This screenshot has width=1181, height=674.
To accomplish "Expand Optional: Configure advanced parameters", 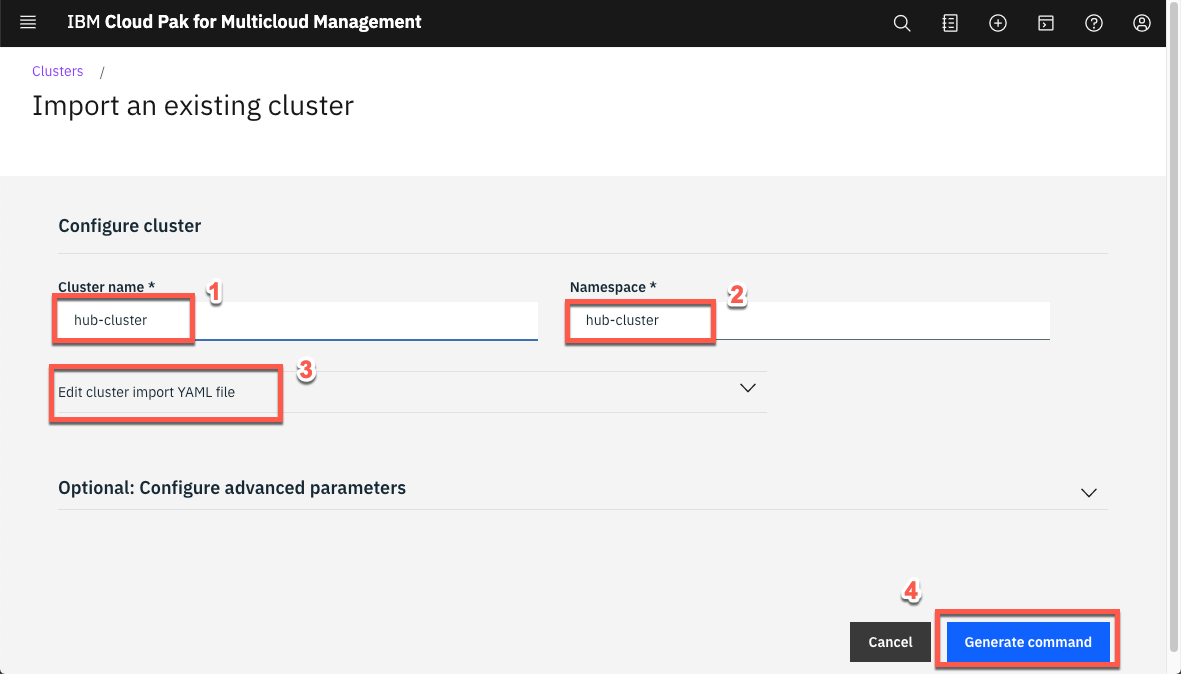I will [231, 488].
